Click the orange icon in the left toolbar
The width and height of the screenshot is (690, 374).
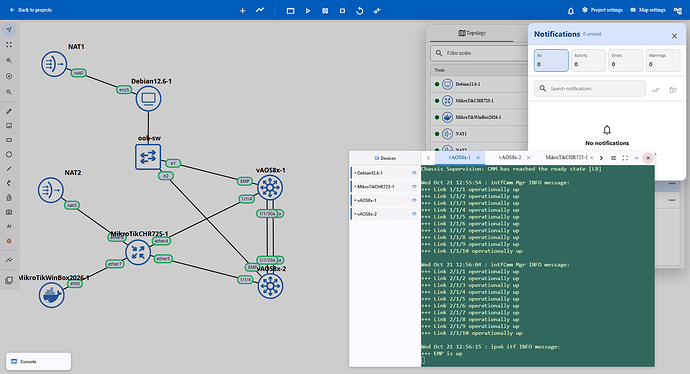click(x=9, y=241)
